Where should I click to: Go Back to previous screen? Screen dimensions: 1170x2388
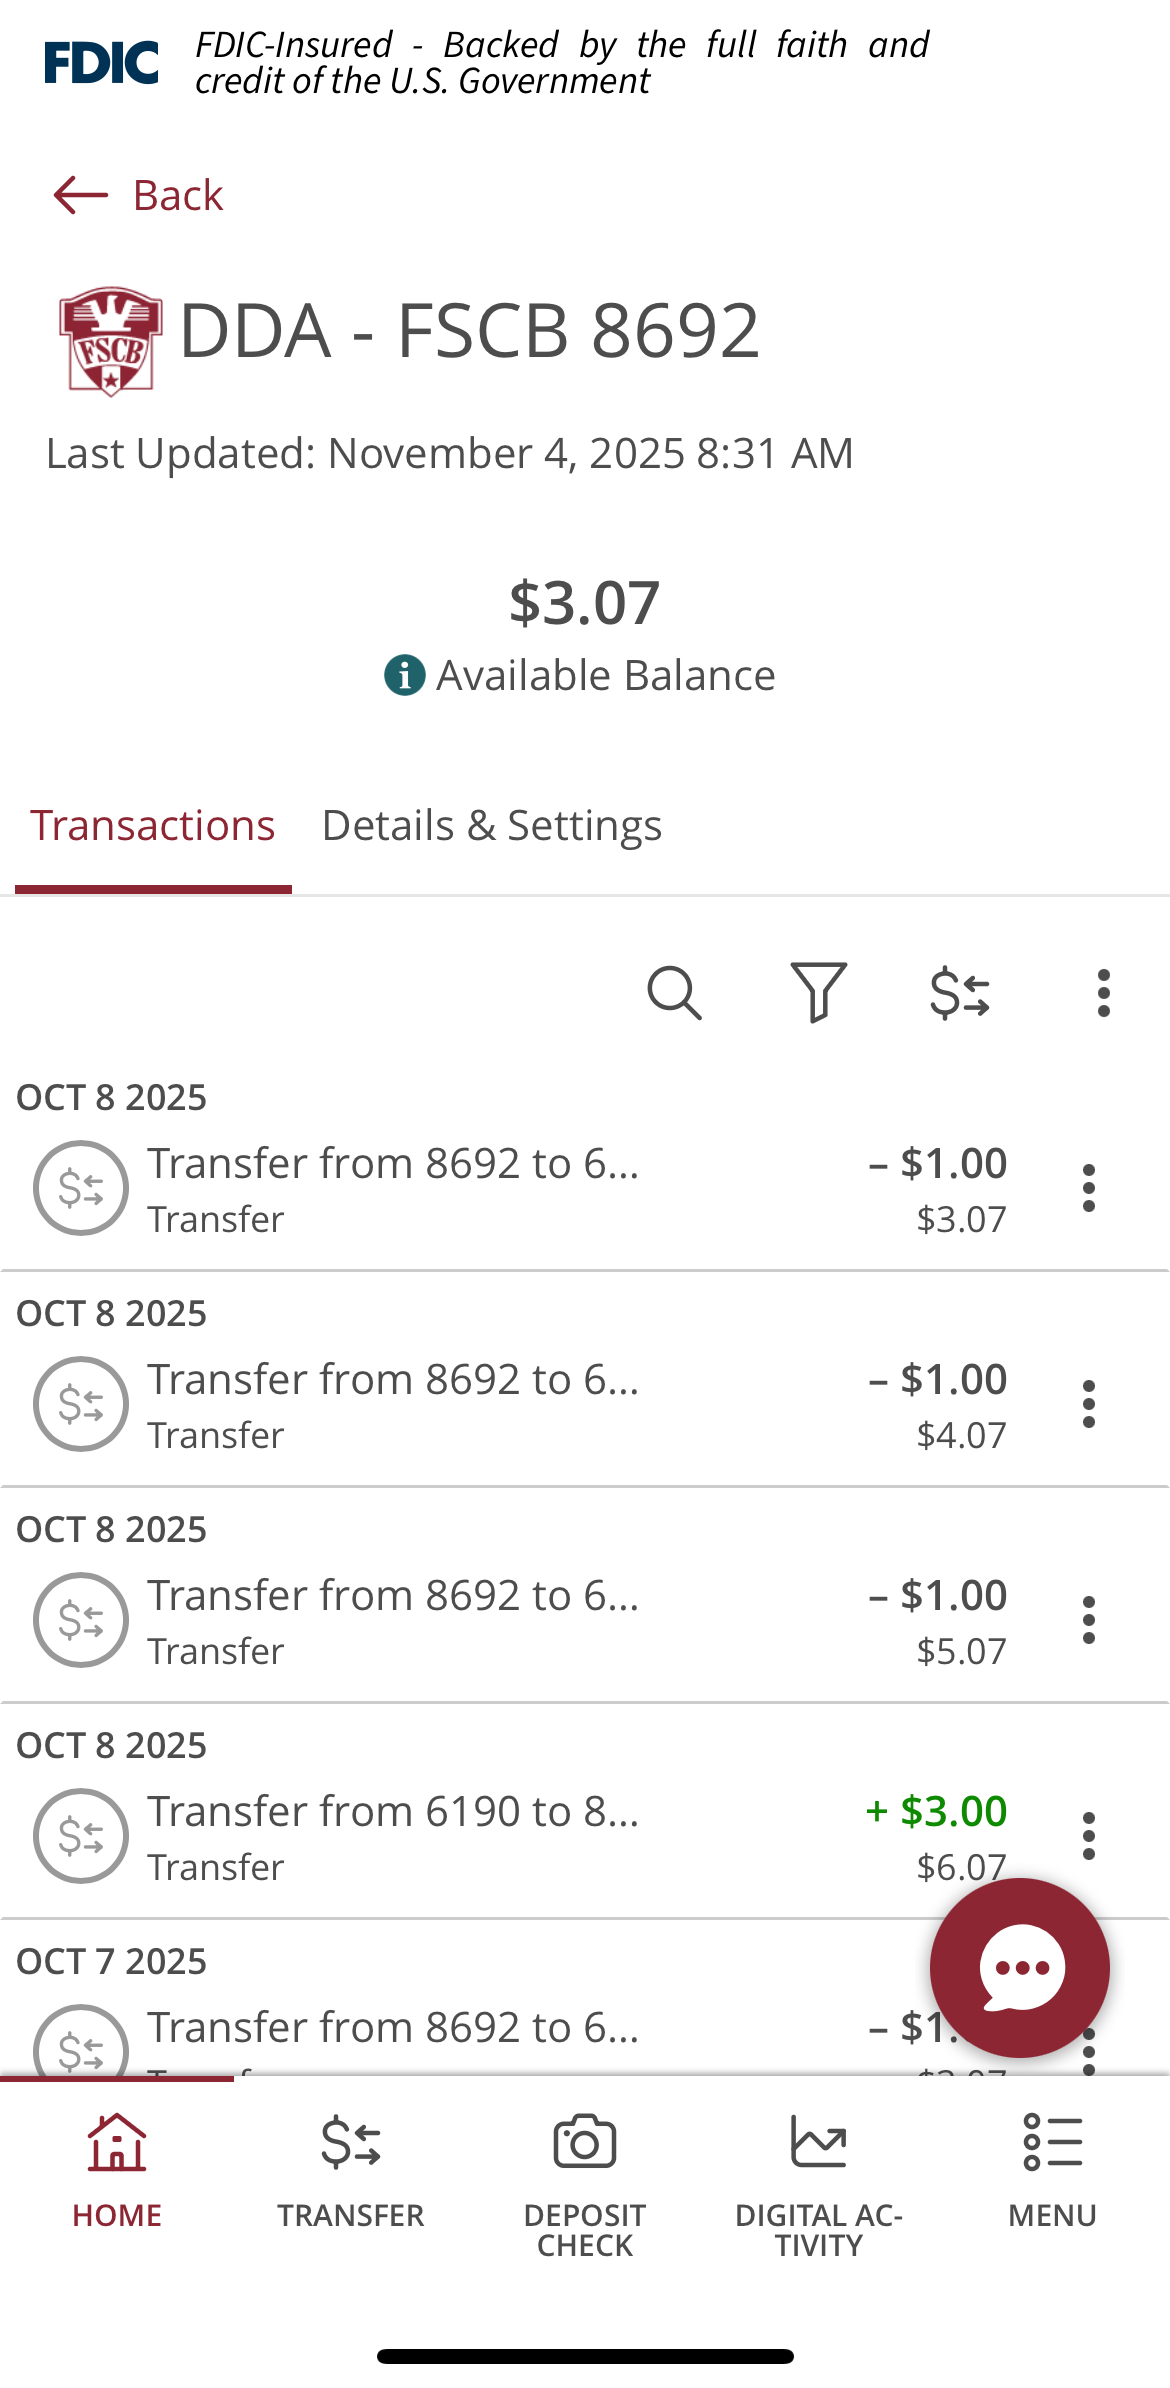(x=138, y=195)
